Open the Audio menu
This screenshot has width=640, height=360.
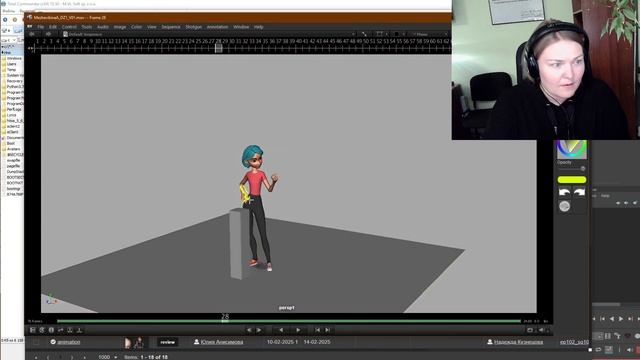(x=103, y=27)
